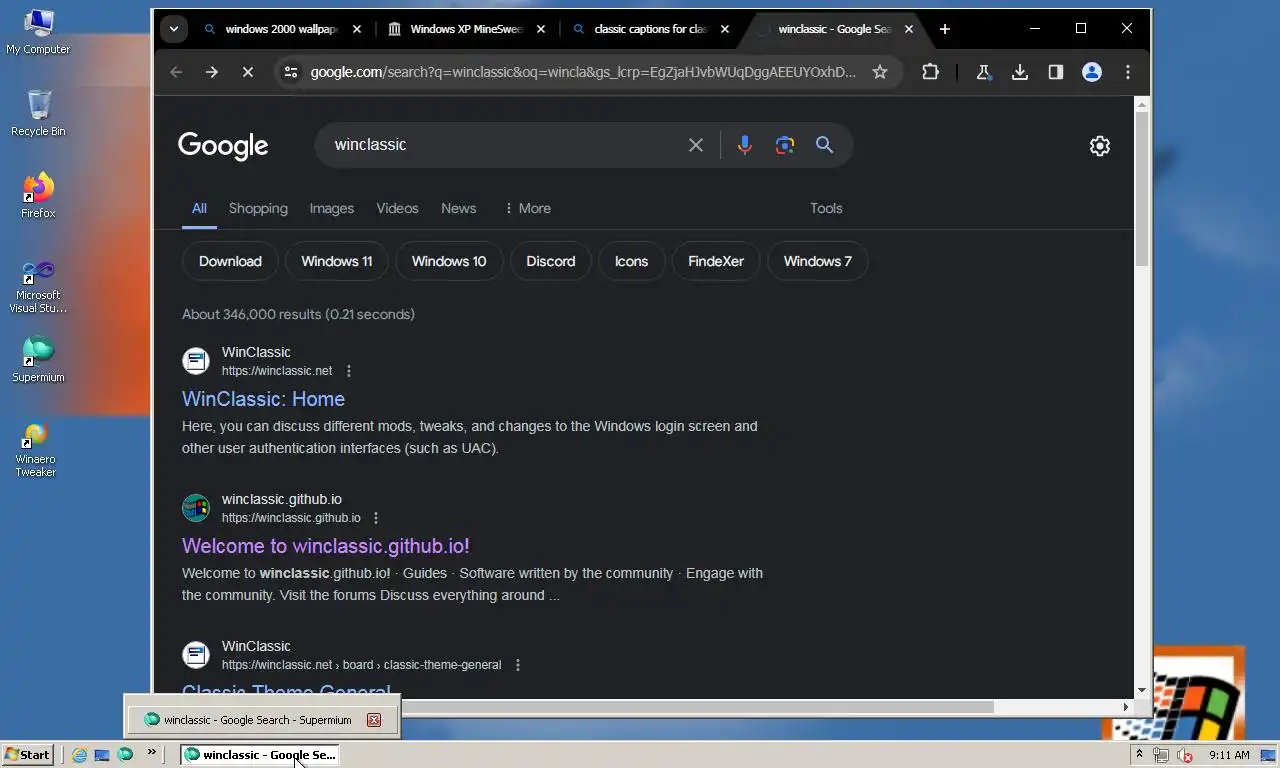The width and height of the screenshot is (1280, 768).
Task: Open the Chrome Labs flask icon
Action: pos(984,72)
